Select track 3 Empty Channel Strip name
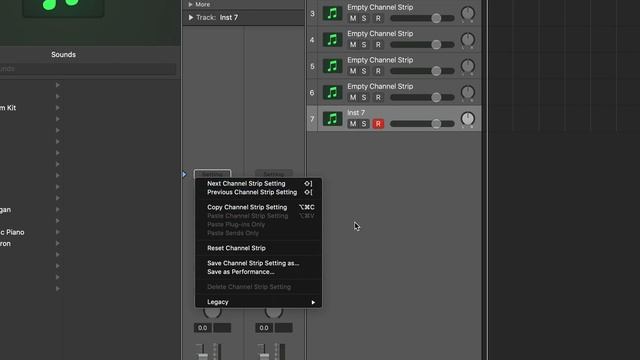640x360 pixels. tap(380, 7)
